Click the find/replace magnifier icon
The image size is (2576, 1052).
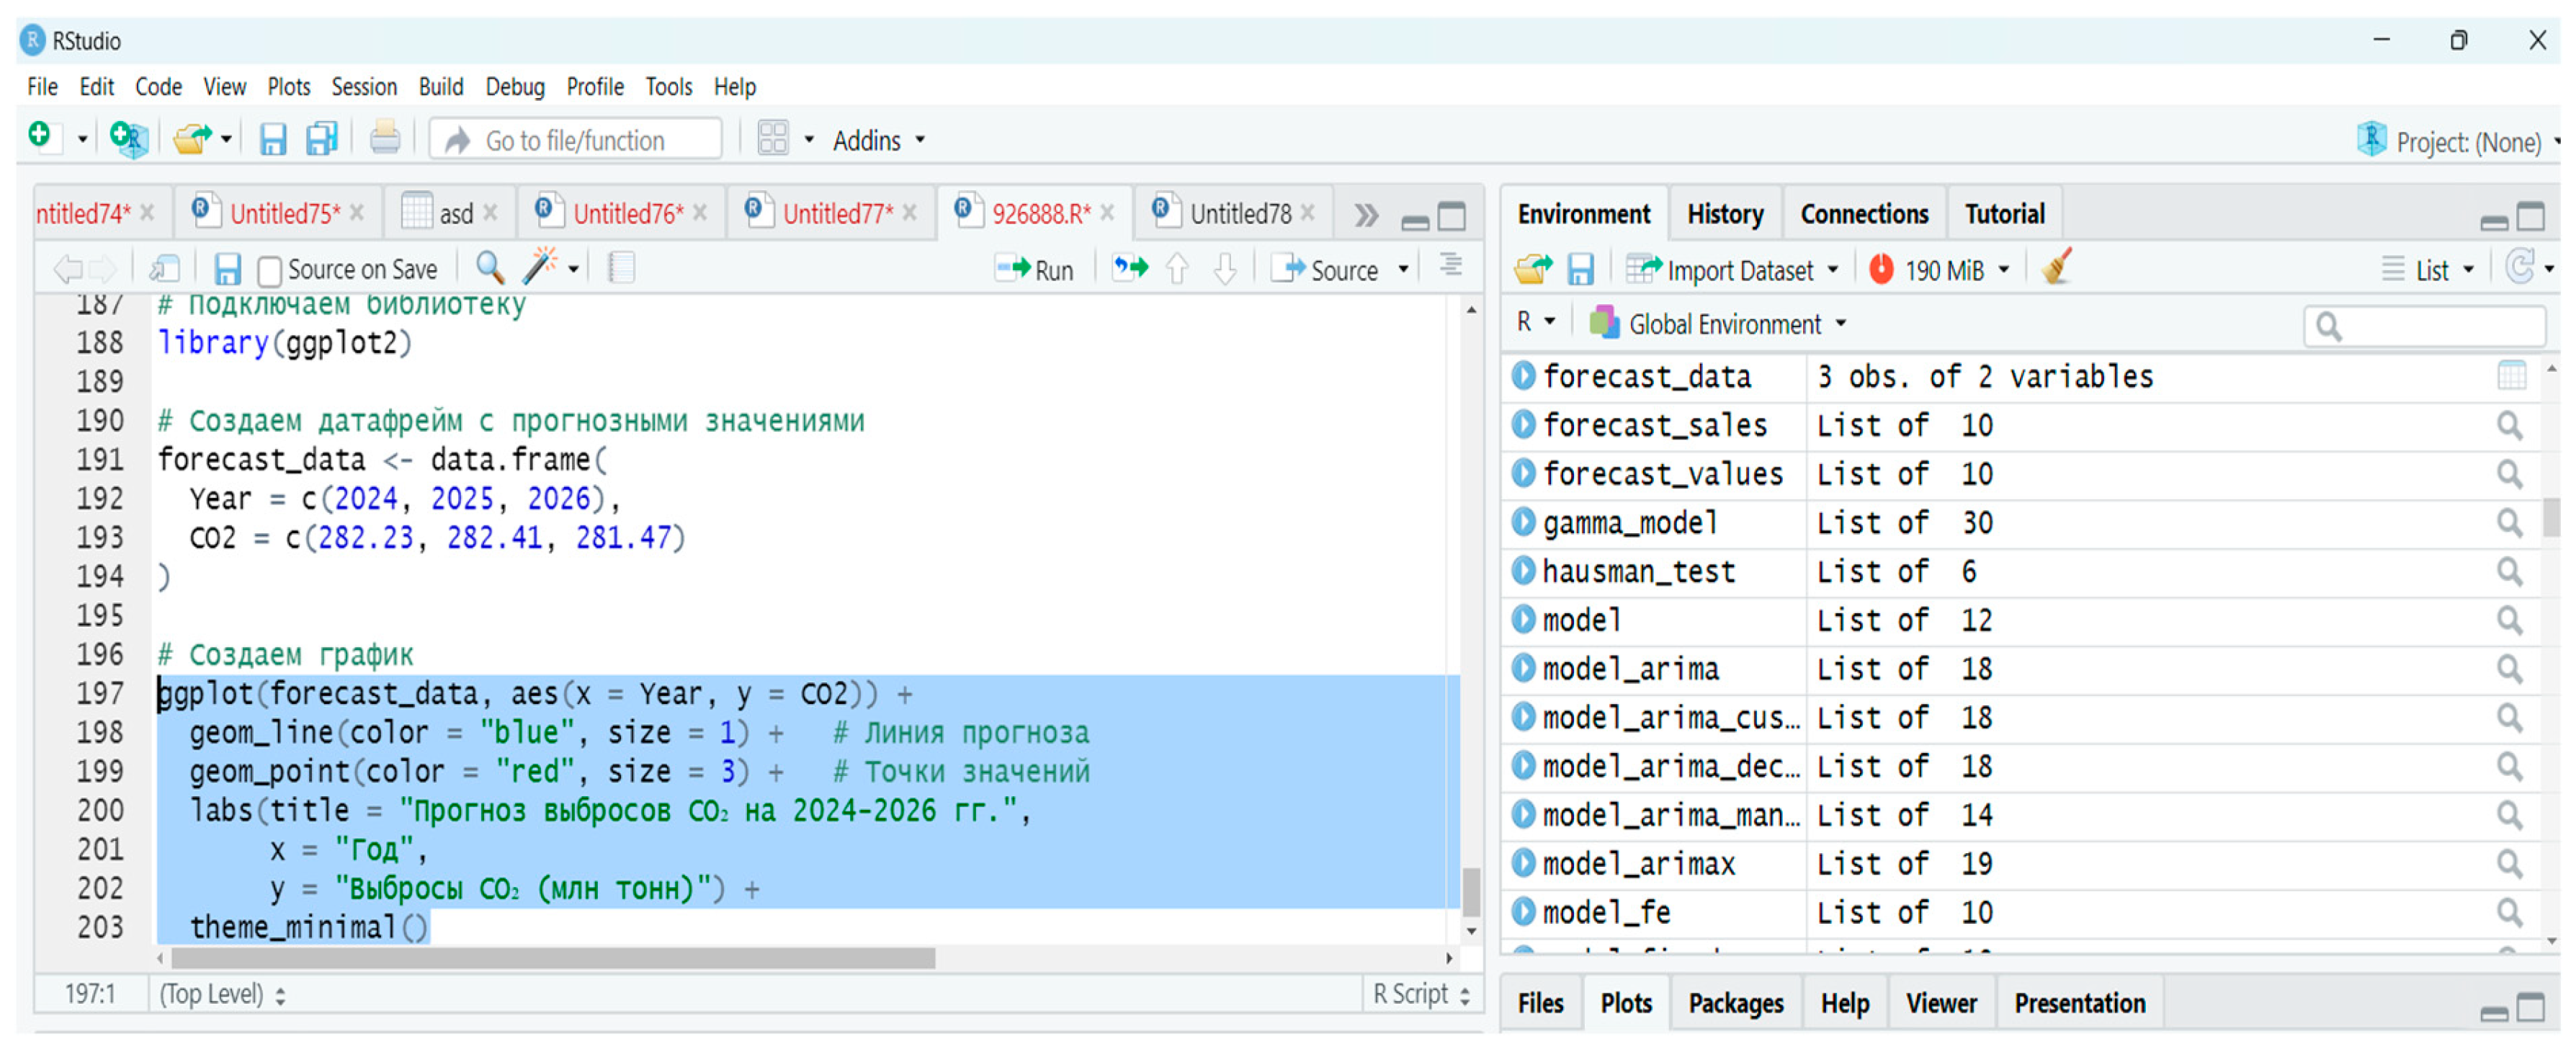pos(489,267)
